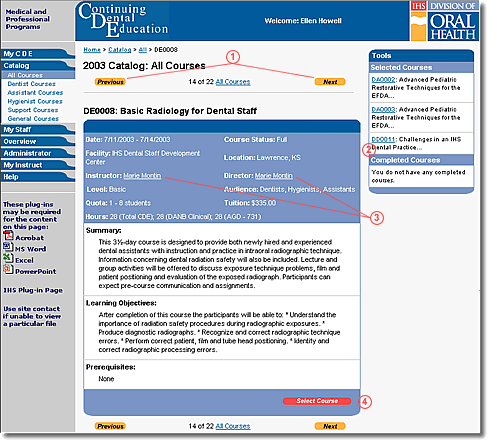The image size is (488, 441).
Task: Click the top Next button
Action: click(x=330, y=82)
